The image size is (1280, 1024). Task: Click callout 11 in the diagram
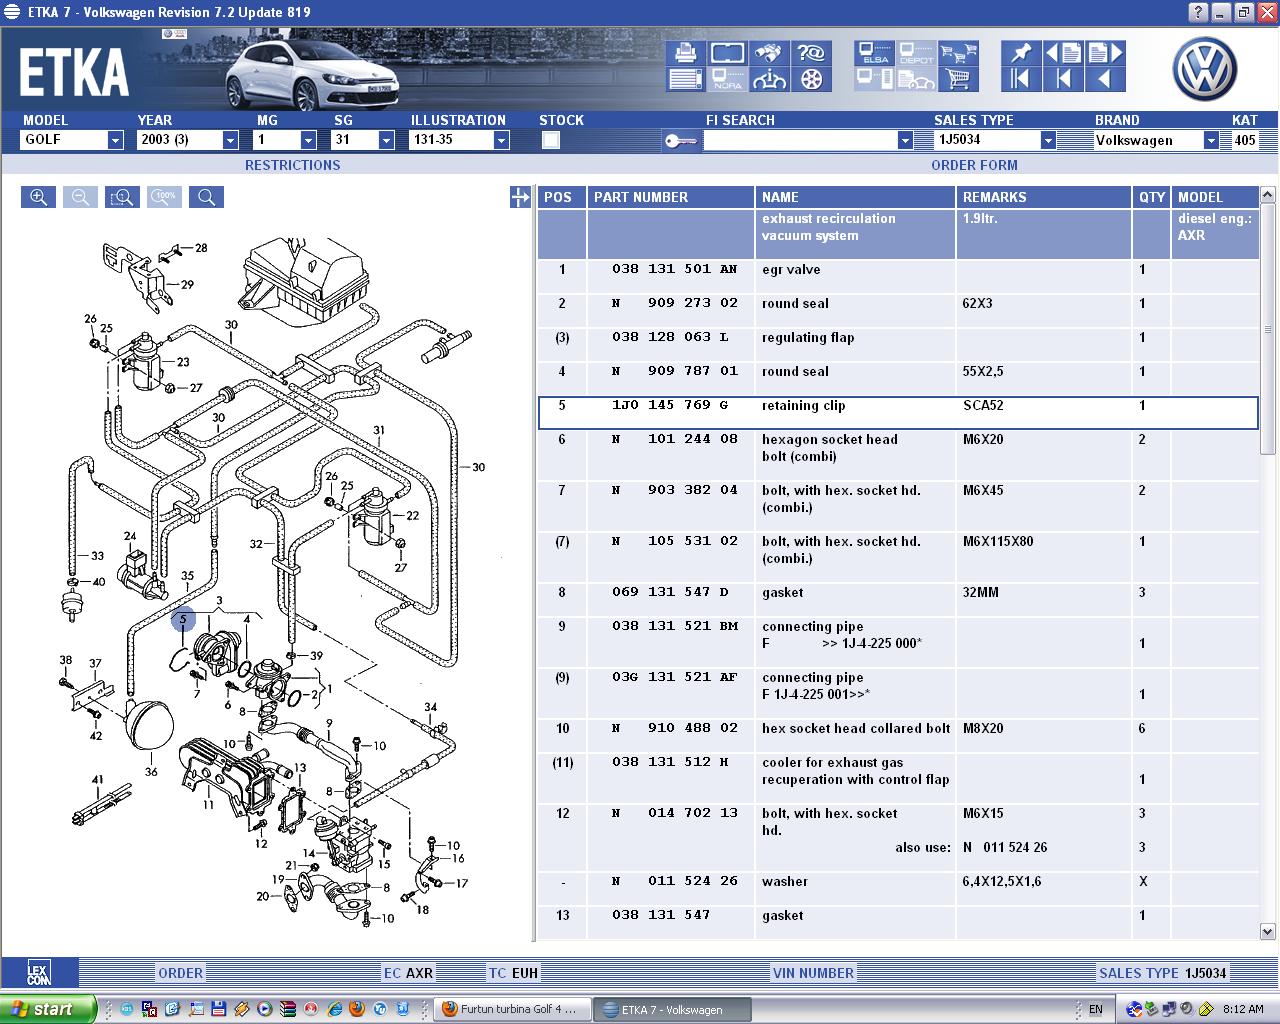(x=209, y=804)
